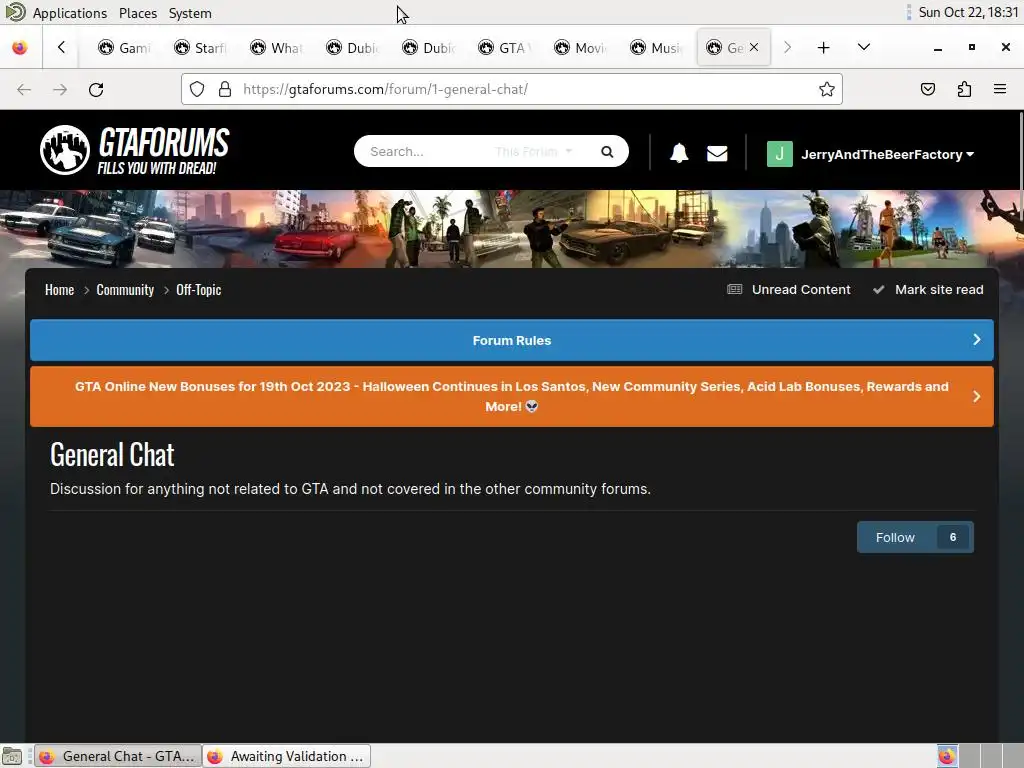Click the Off-Topic breadcrumb link

click(199, 290)
